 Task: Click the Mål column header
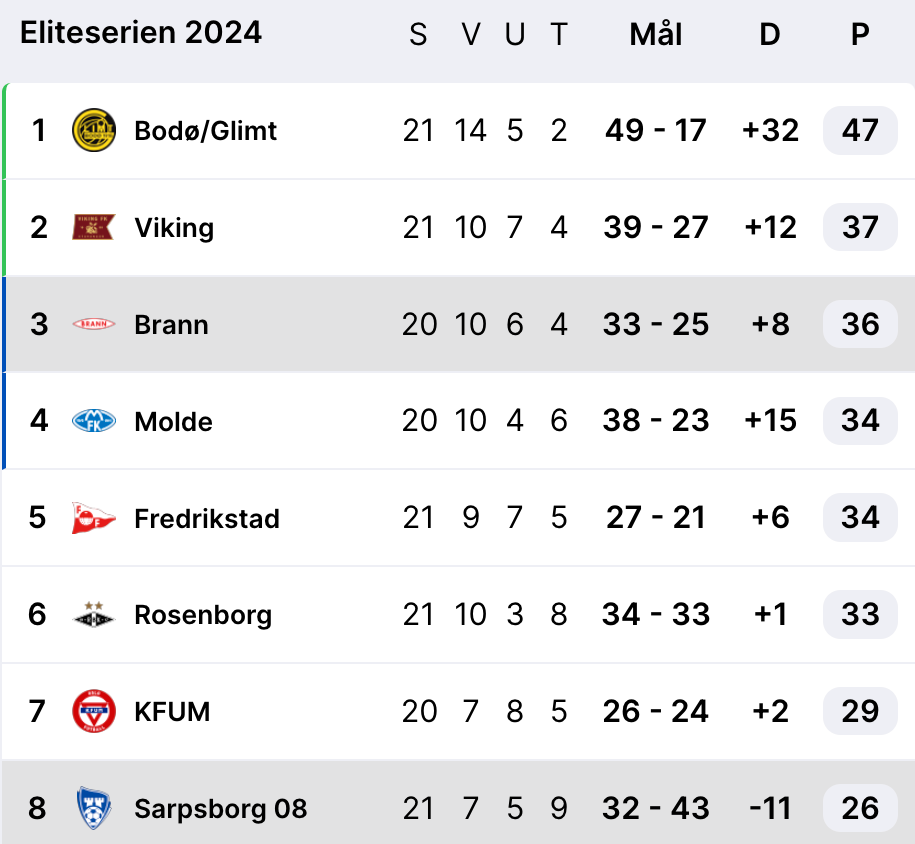pyautogui.click(x=656, y=35)
